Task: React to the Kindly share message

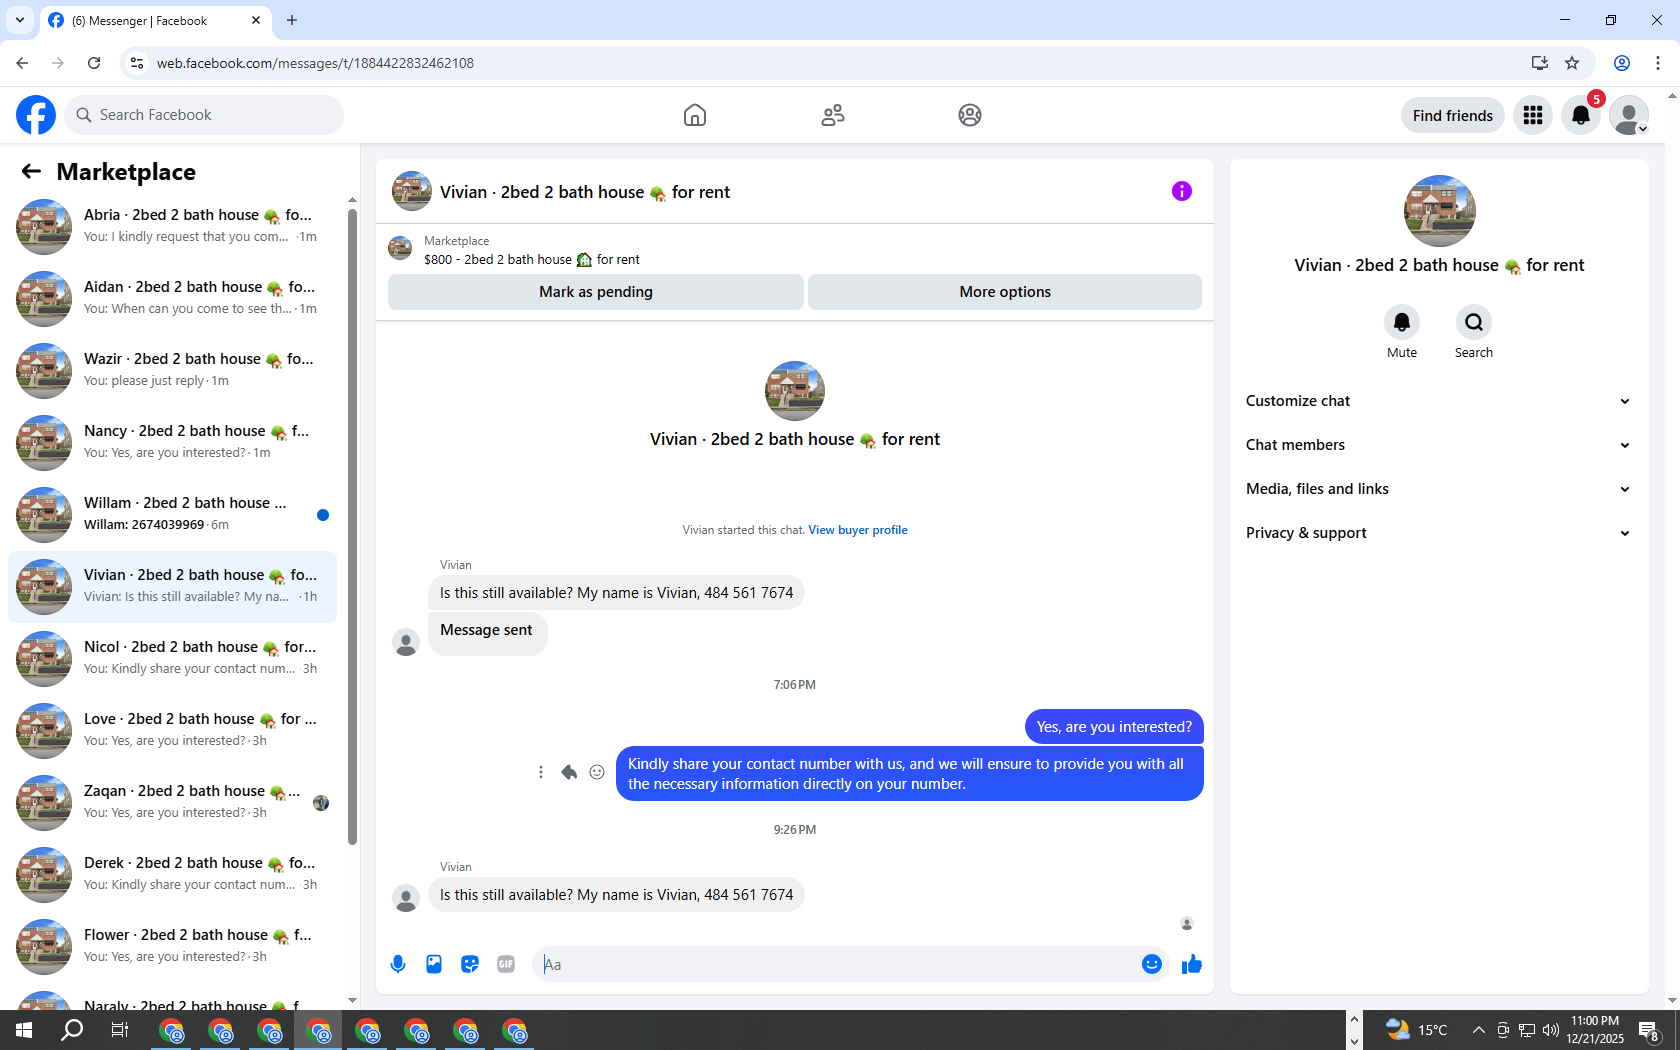Action: 597,772
